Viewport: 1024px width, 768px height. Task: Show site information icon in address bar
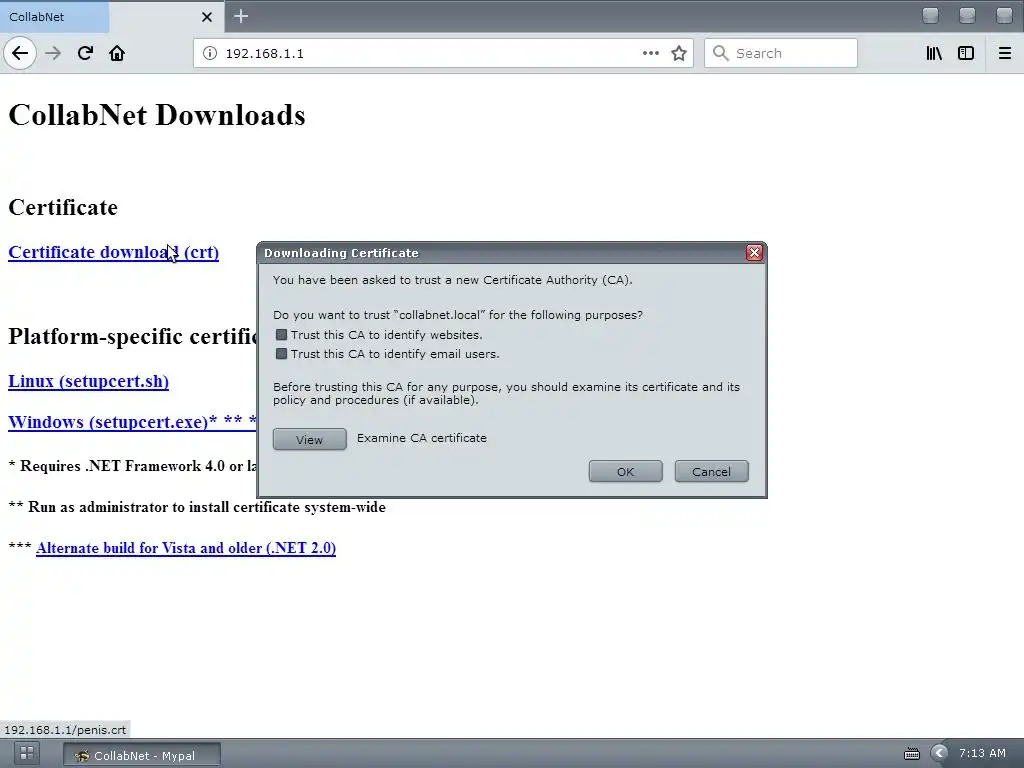pyautogui.click(x=210, y=53)
